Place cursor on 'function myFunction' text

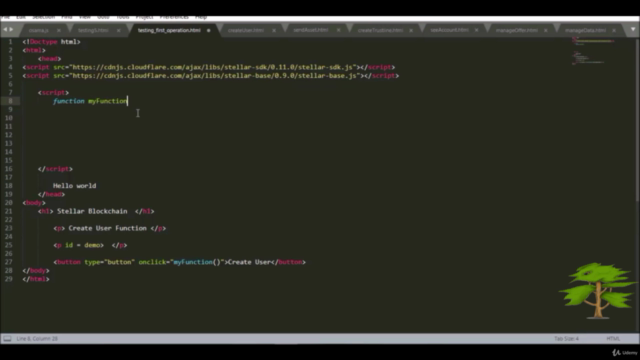click(90, 101)
